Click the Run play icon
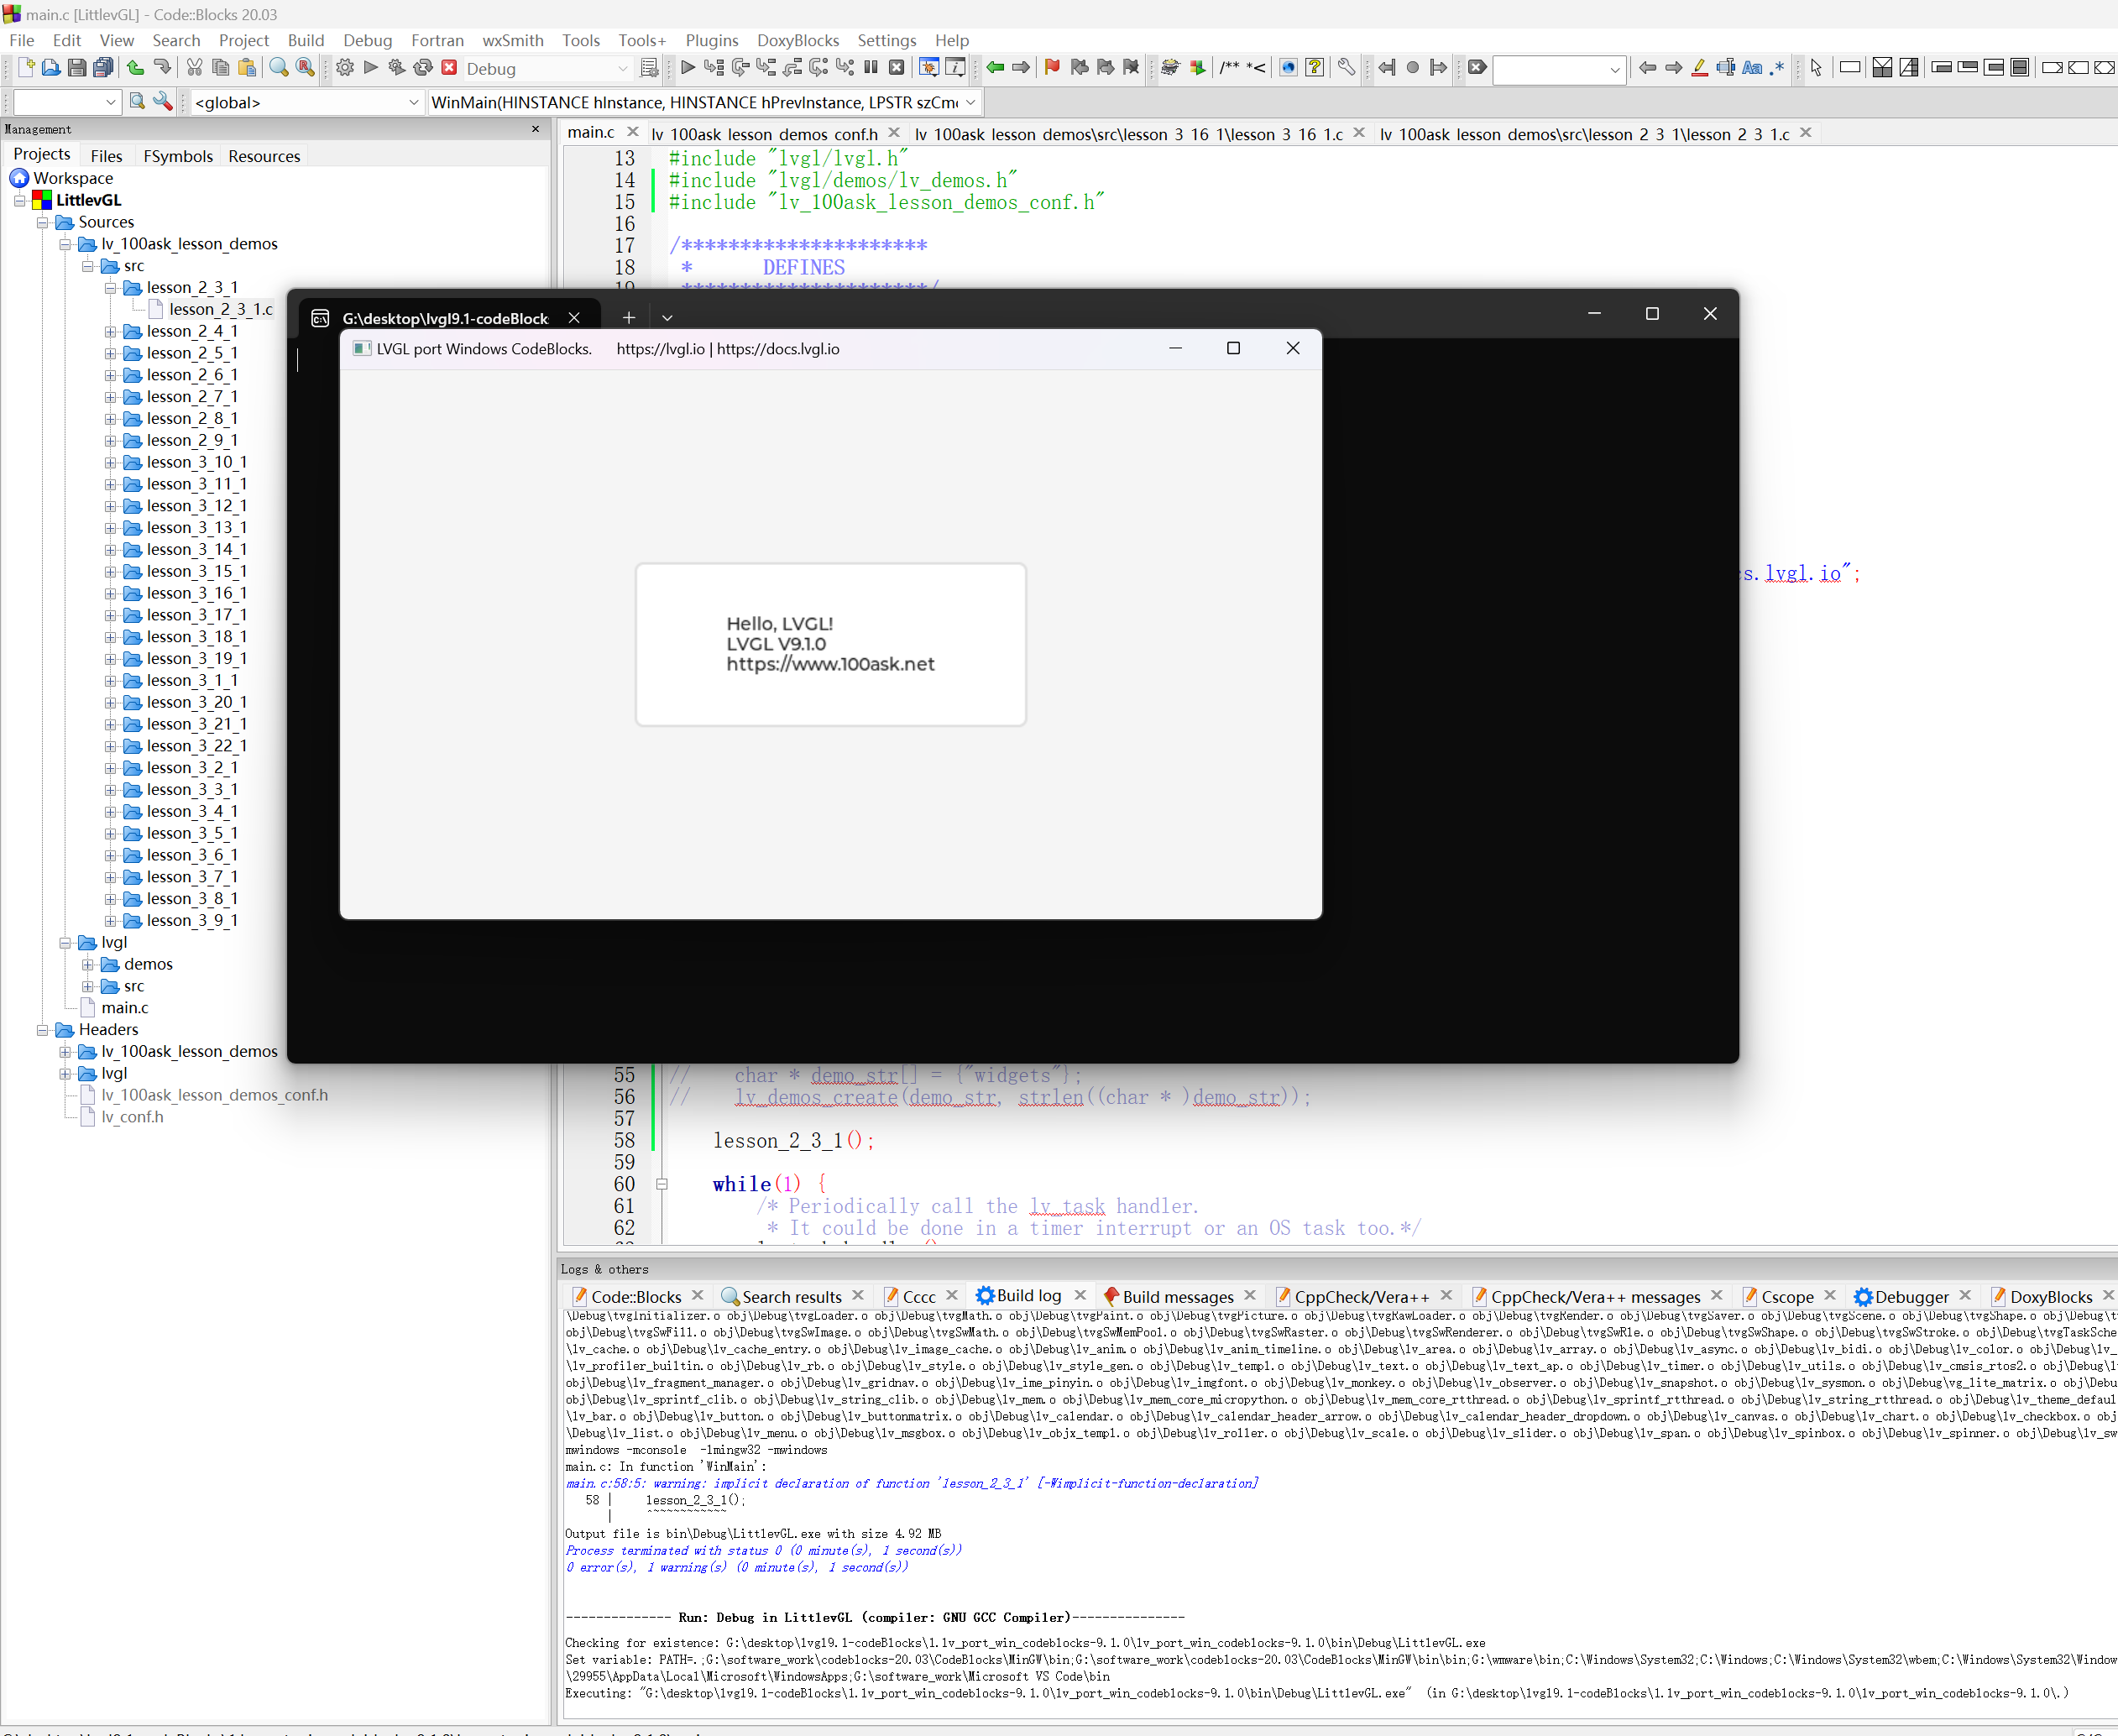 371,68
